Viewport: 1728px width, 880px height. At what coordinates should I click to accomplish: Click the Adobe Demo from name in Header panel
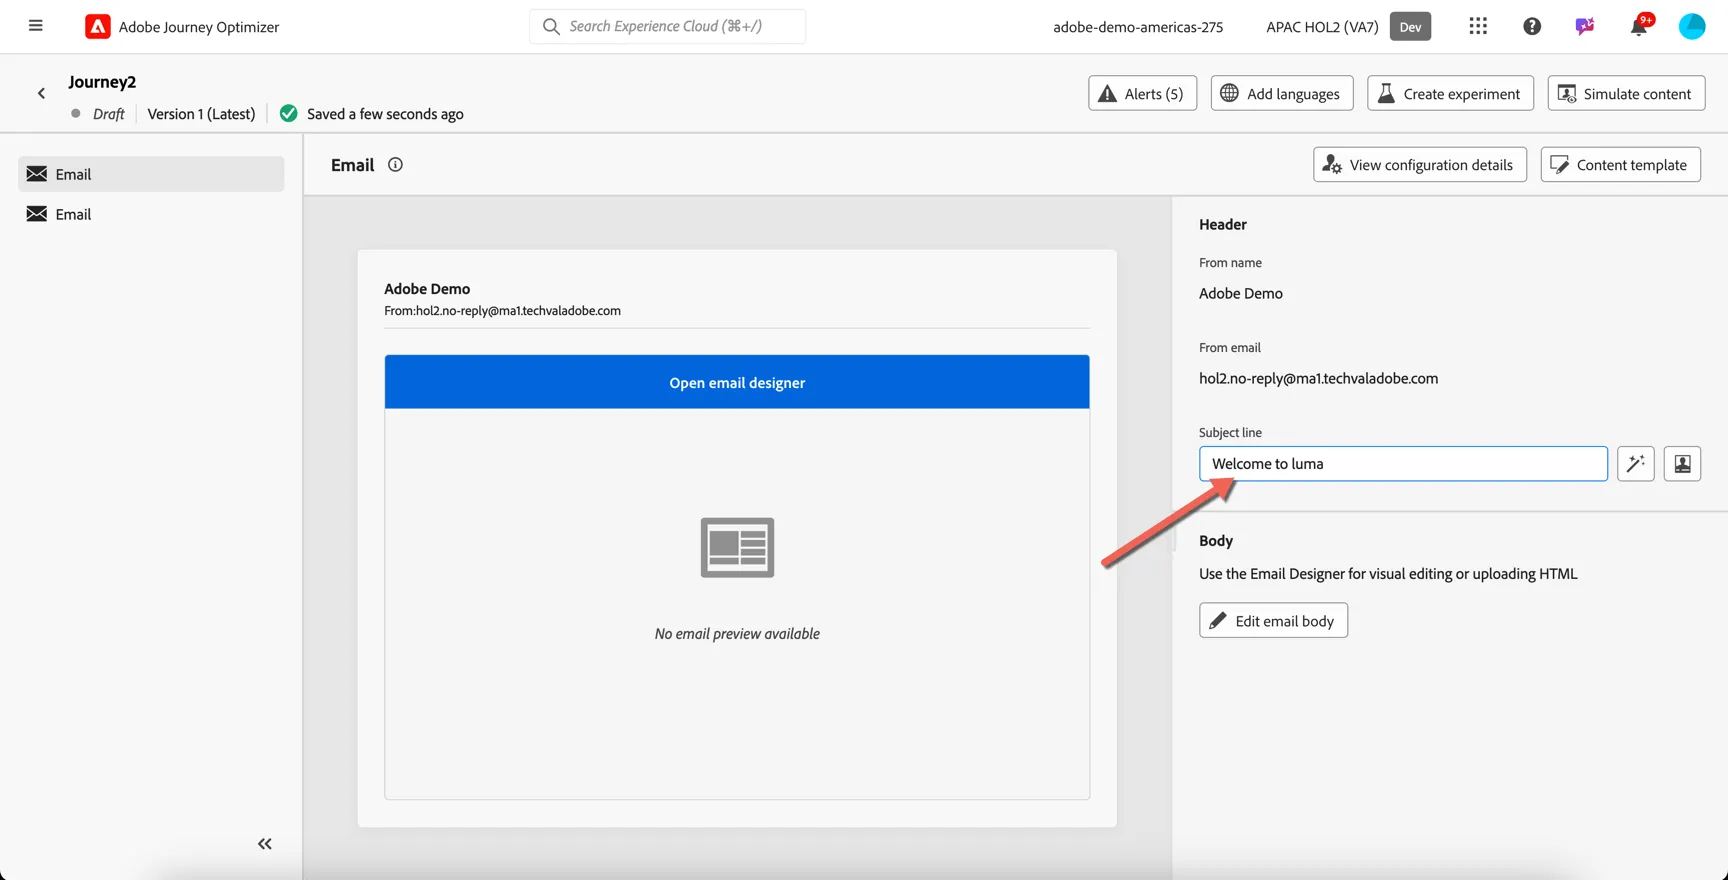coord(1240,293)
